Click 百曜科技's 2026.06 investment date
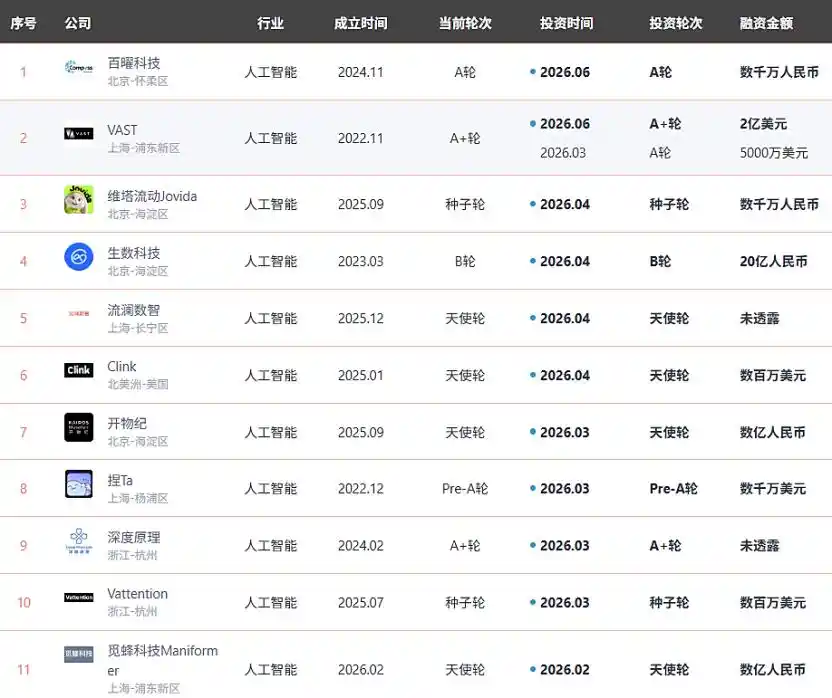 565,72
